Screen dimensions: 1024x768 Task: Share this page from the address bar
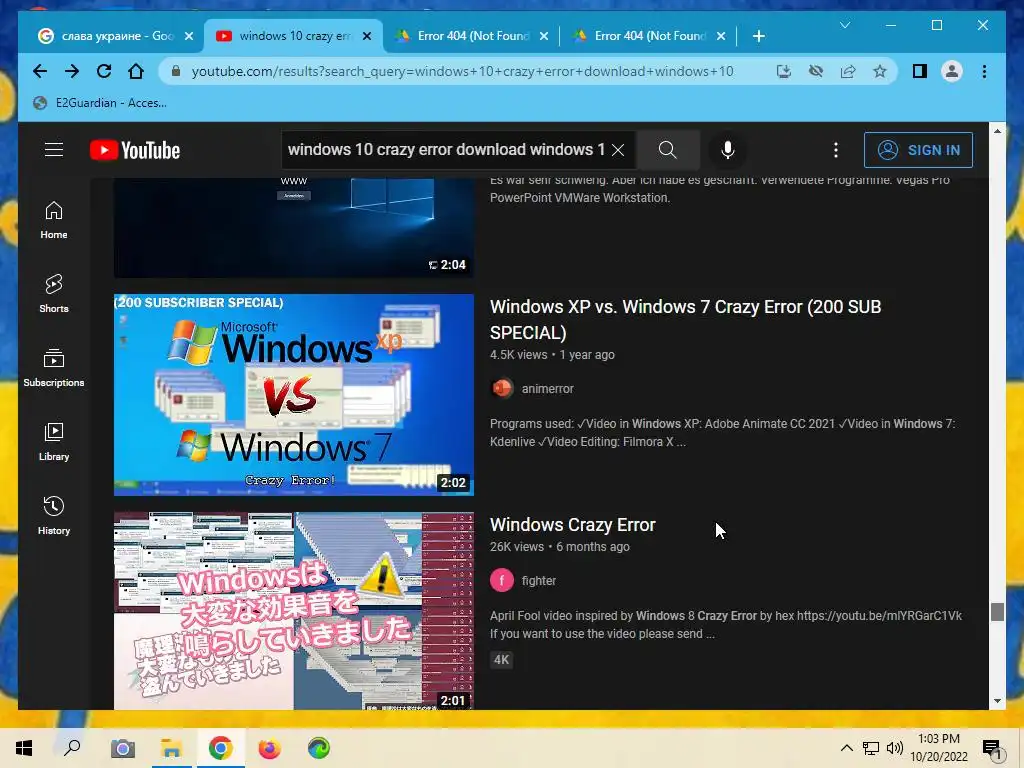pyautogui.click(x=848, y=71)
